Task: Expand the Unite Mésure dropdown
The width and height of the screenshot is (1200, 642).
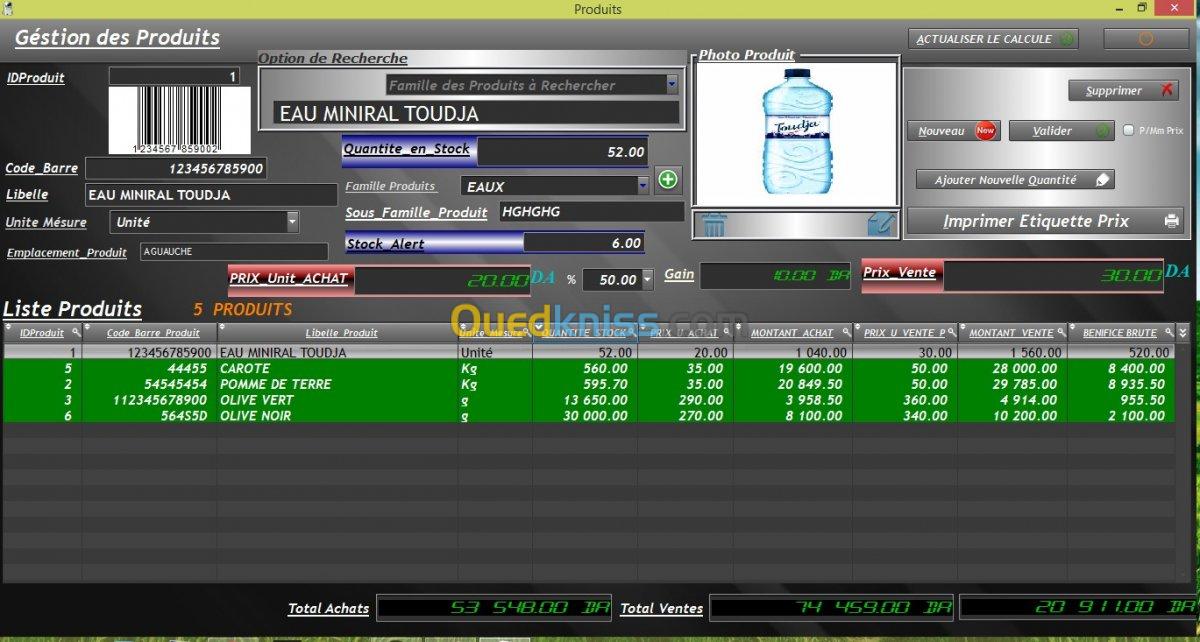Action: coord(292,221)
